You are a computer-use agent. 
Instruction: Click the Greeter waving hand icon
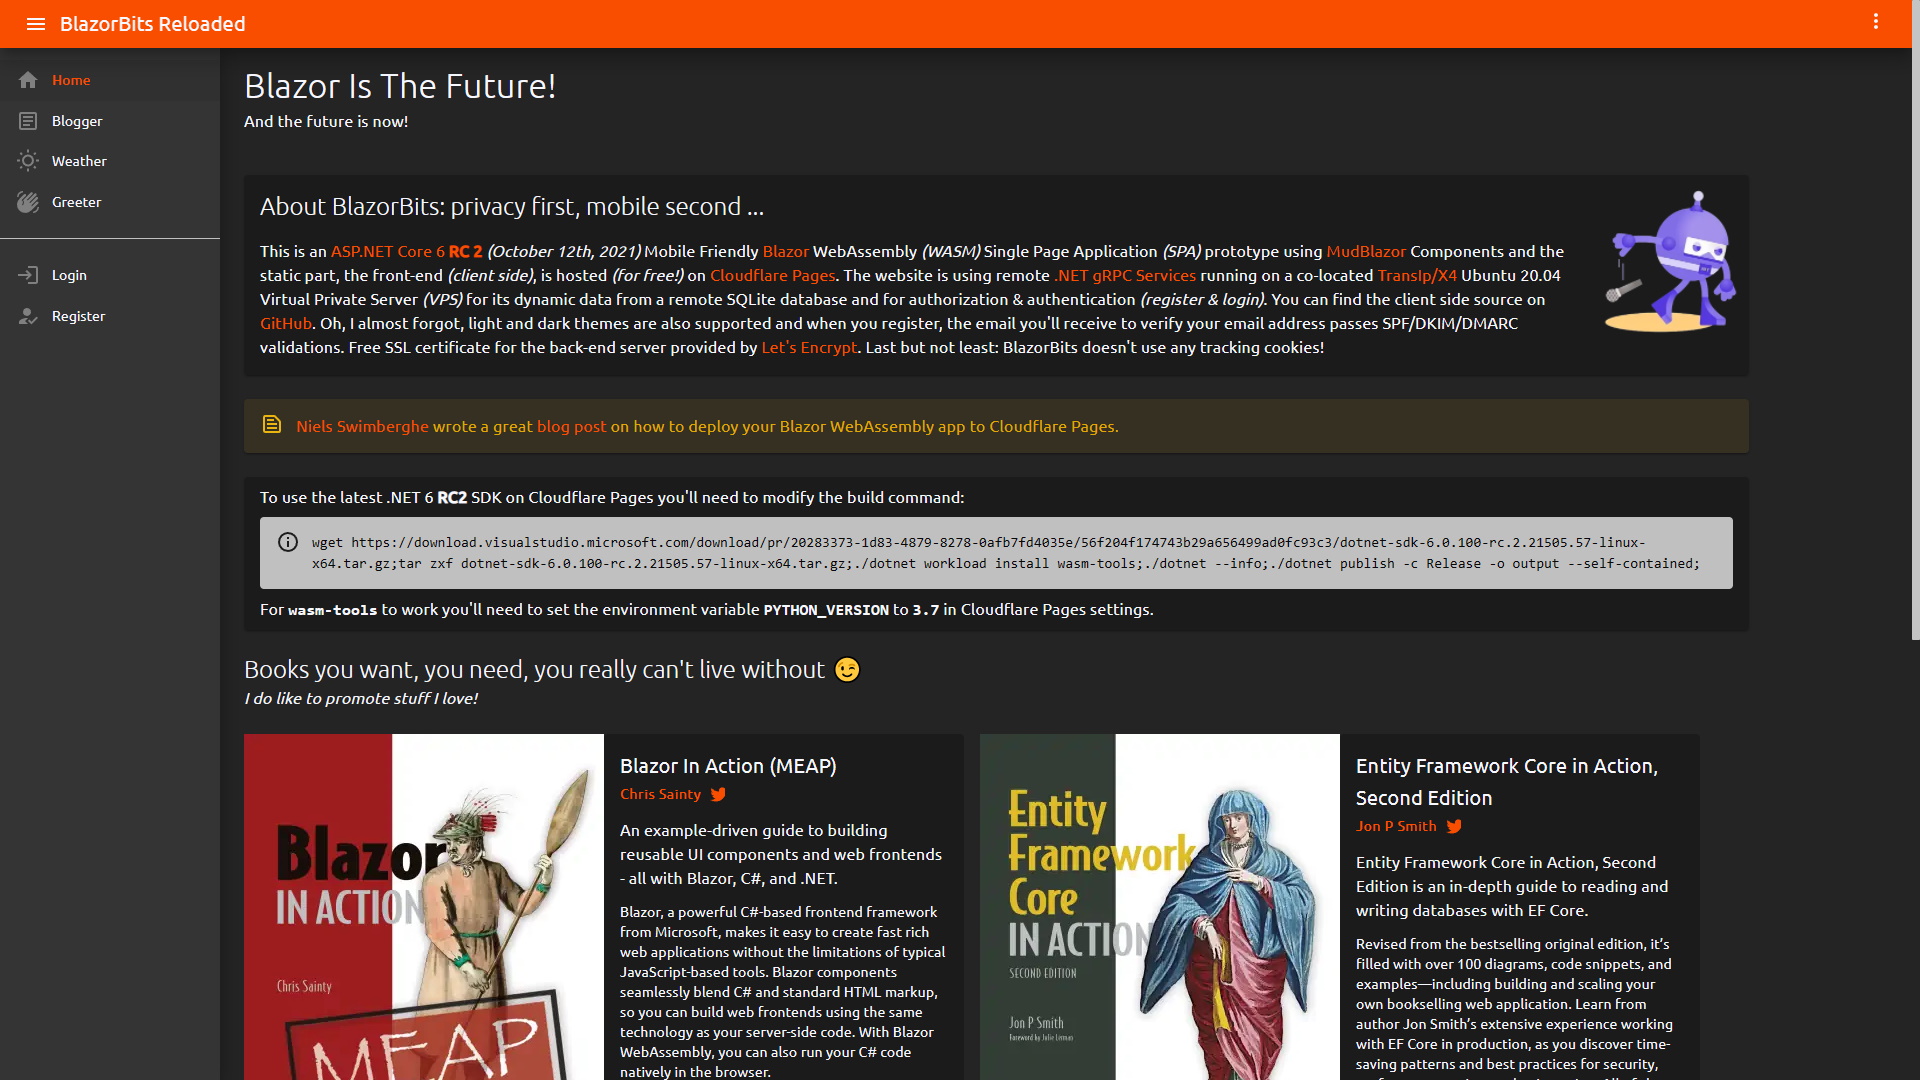click(x=28, y=202)
